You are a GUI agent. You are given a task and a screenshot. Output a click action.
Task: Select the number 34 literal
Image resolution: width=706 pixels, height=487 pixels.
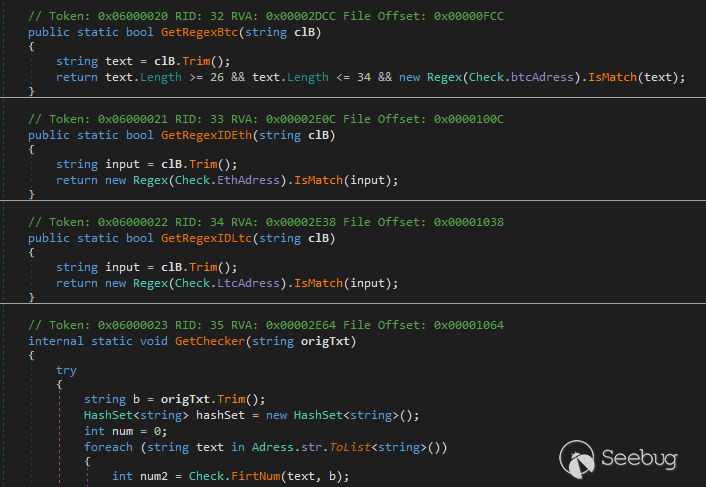[364, 77]
